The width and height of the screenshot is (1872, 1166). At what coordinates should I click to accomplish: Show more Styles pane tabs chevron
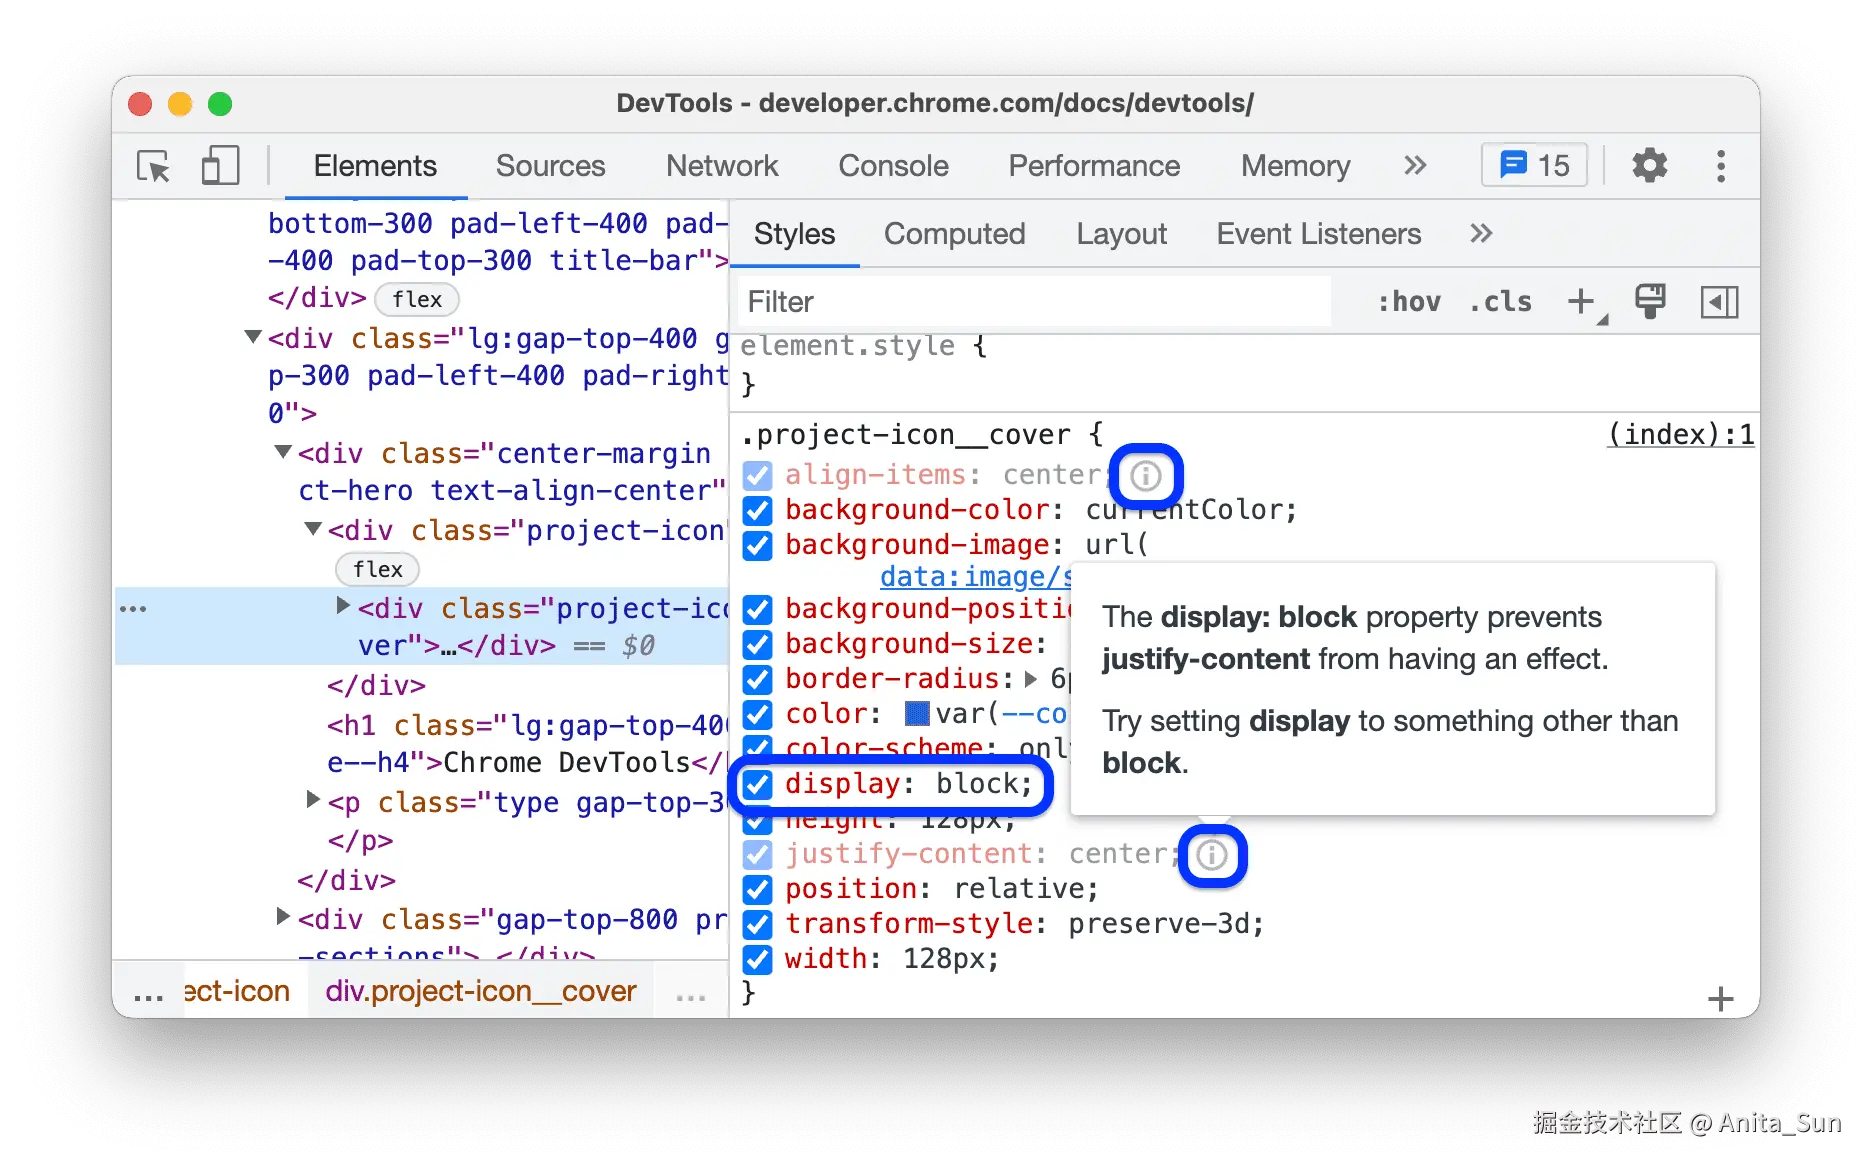tap(1482, 234)
